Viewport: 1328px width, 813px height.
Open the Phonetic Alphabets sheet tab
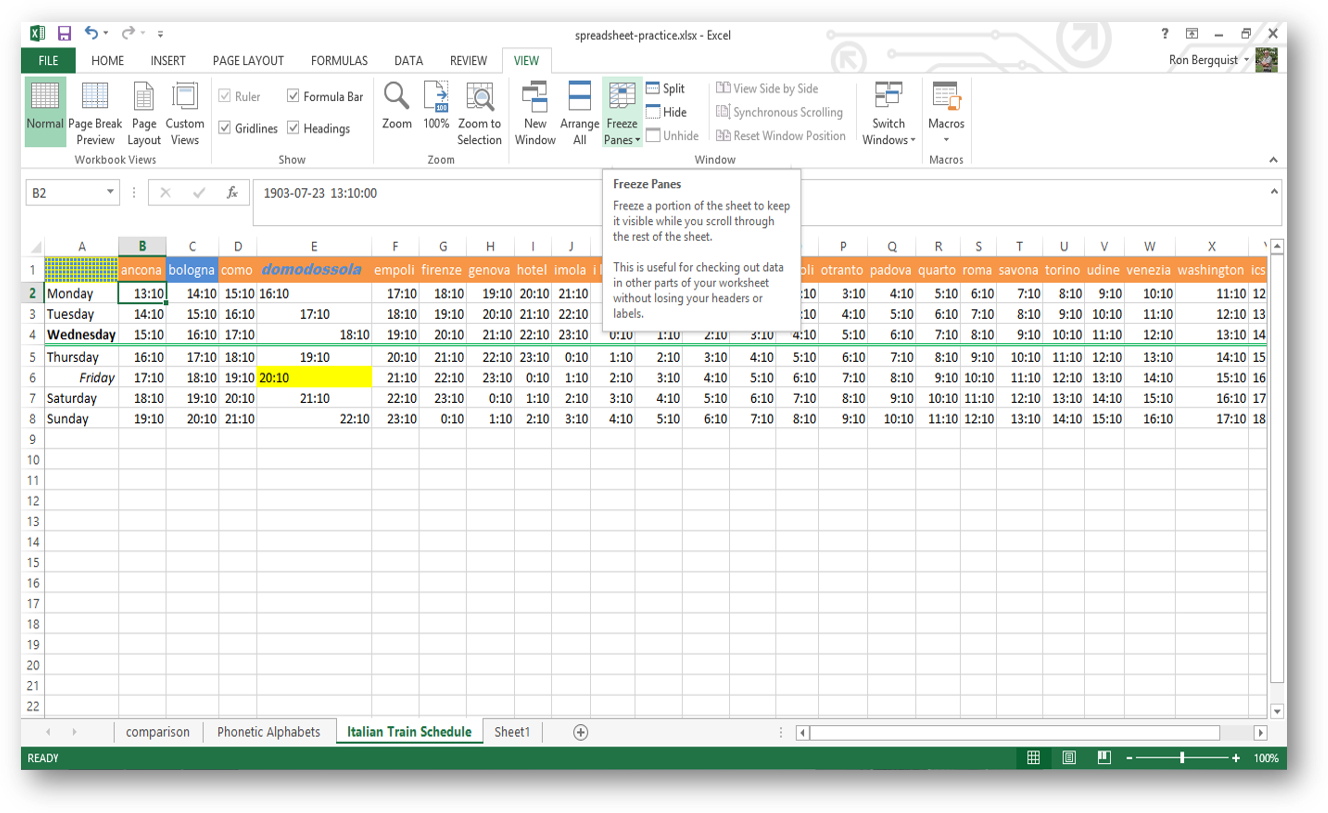click(269, 731)
